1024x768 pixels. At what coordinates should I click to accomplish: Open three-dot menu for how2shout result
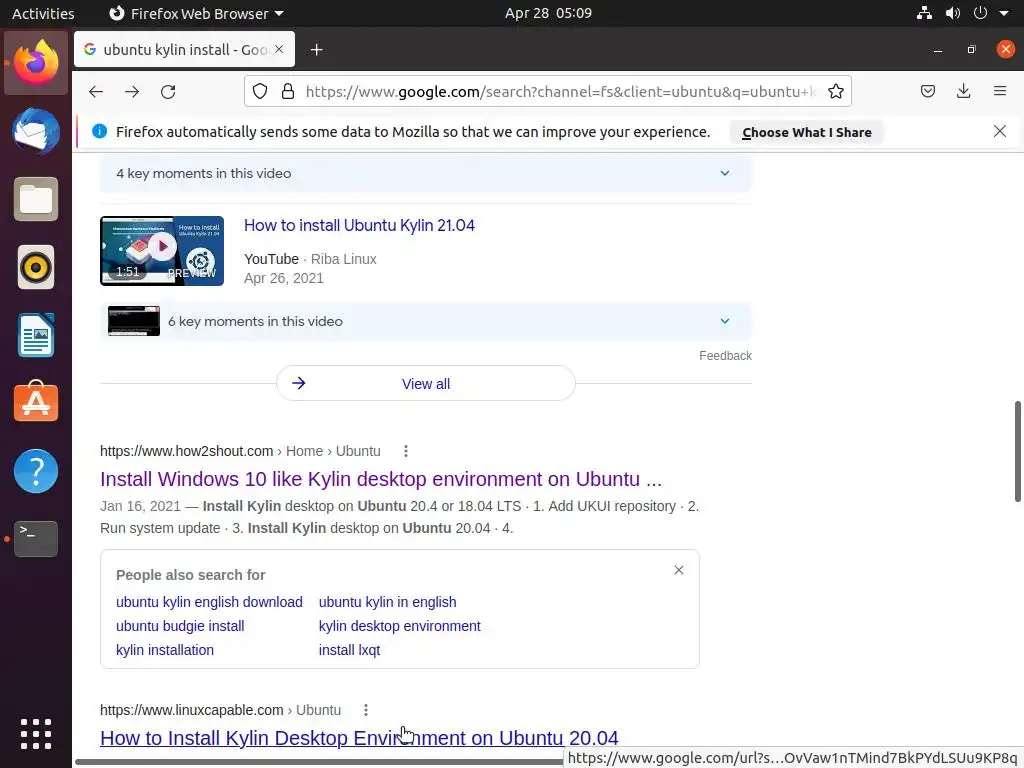coord(406,451)
